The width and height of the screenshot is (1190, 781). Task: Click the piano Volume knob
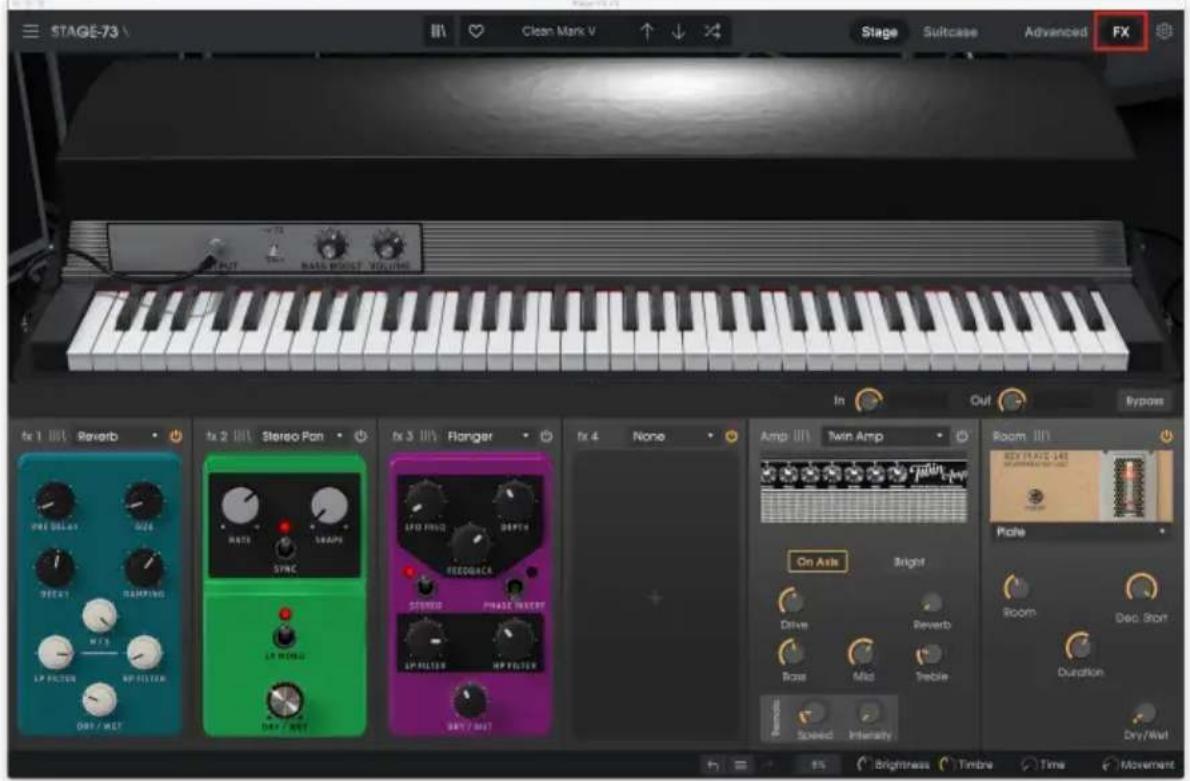388,245
